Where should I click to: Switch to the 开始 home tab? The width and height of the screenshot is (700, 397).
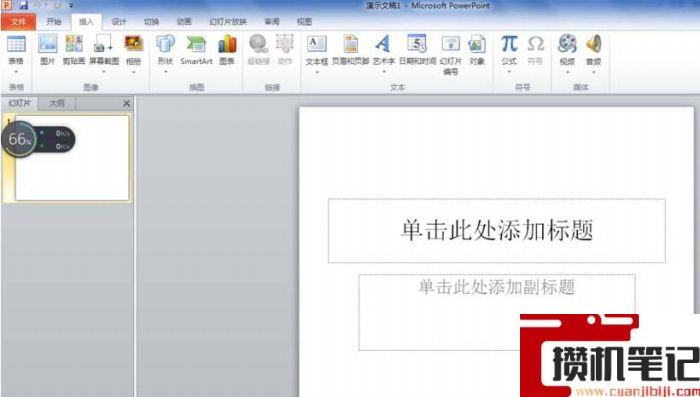click(54, 21)
